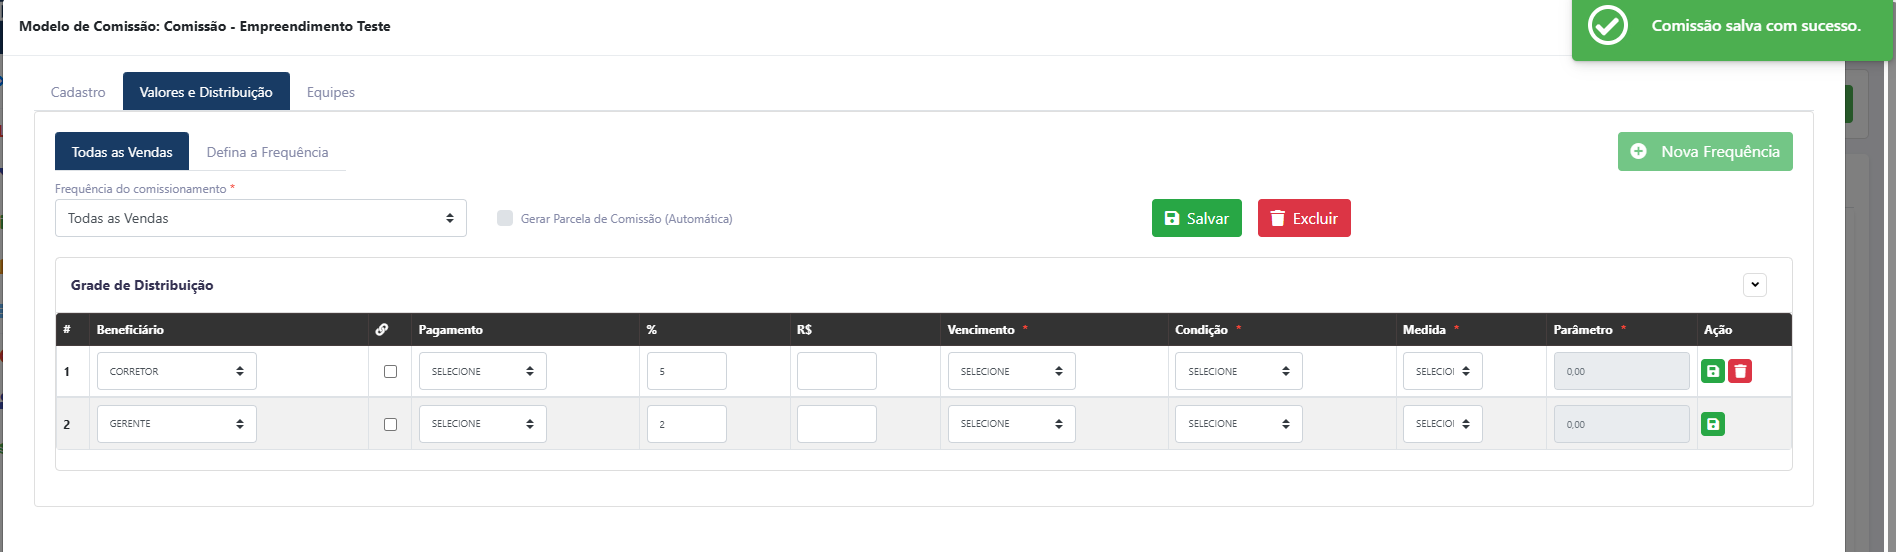Enable Gerar Parcela de Comissão checkbox
1896x552 pixels.
pyautogui.click(x=505, y=218)
